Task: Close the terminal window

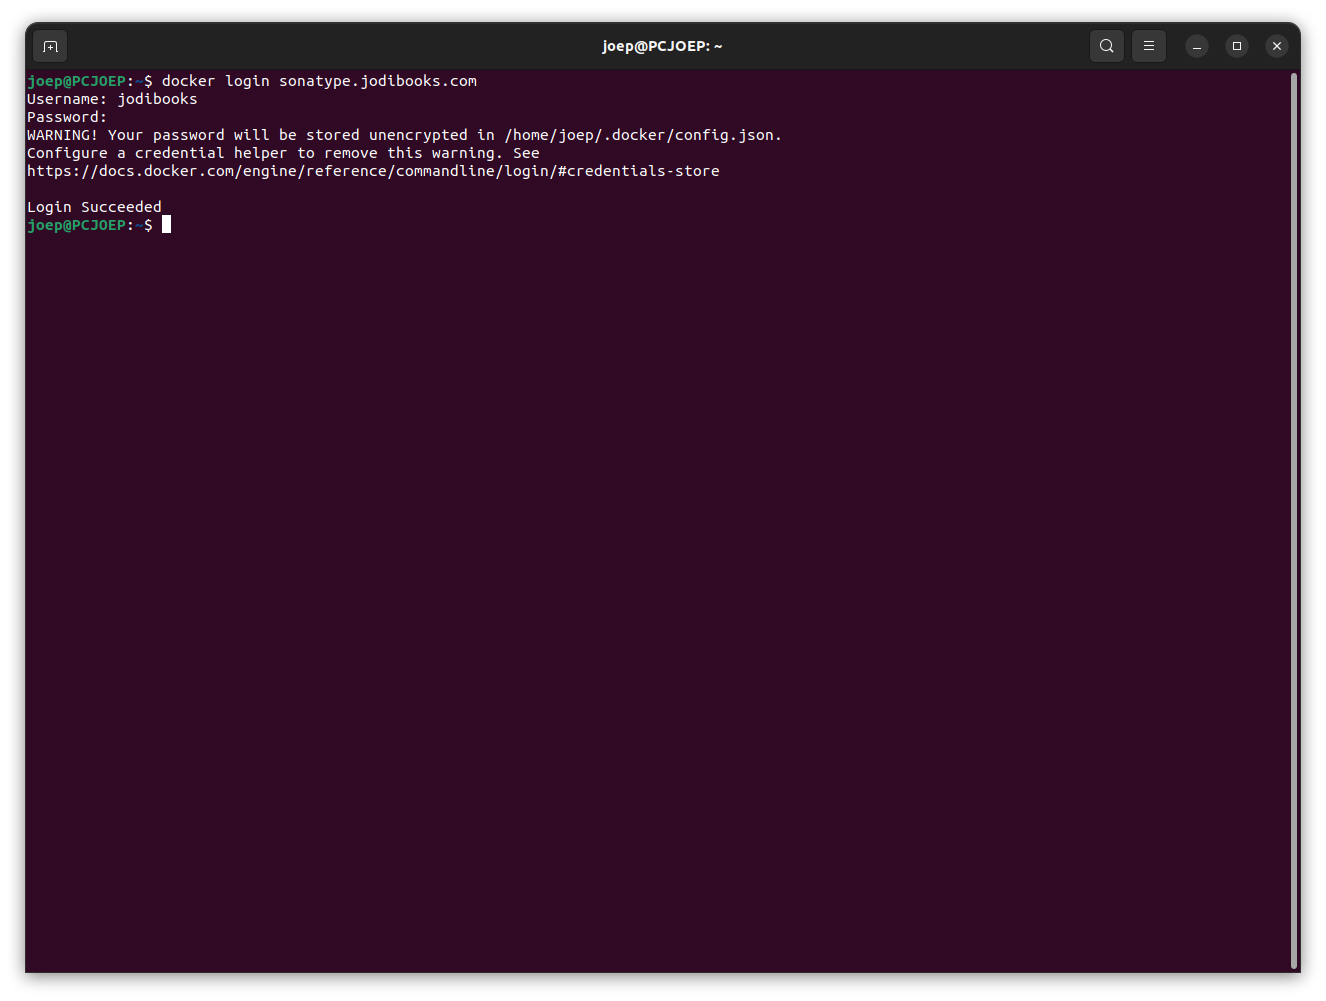Action: tap(1276, 46)
